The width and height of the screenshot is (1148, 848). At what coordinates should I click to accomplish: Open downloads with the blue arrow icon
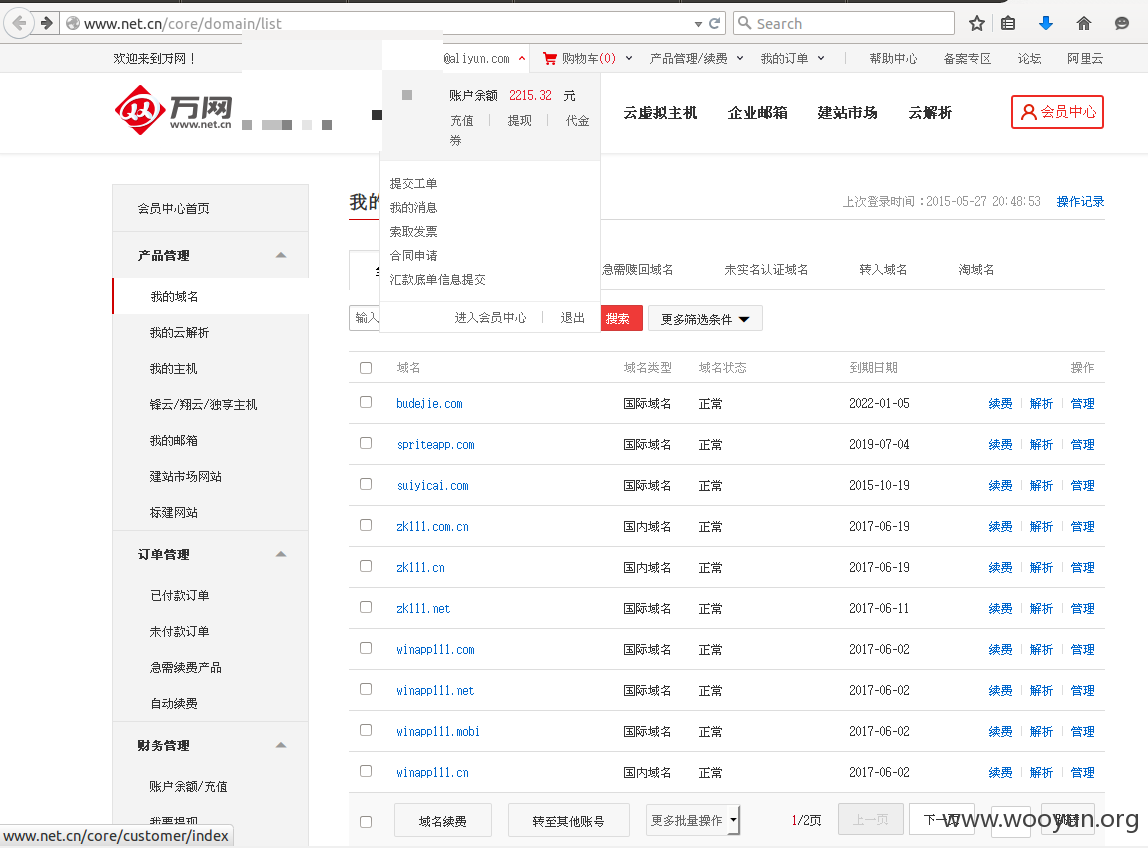(1046, 23)
